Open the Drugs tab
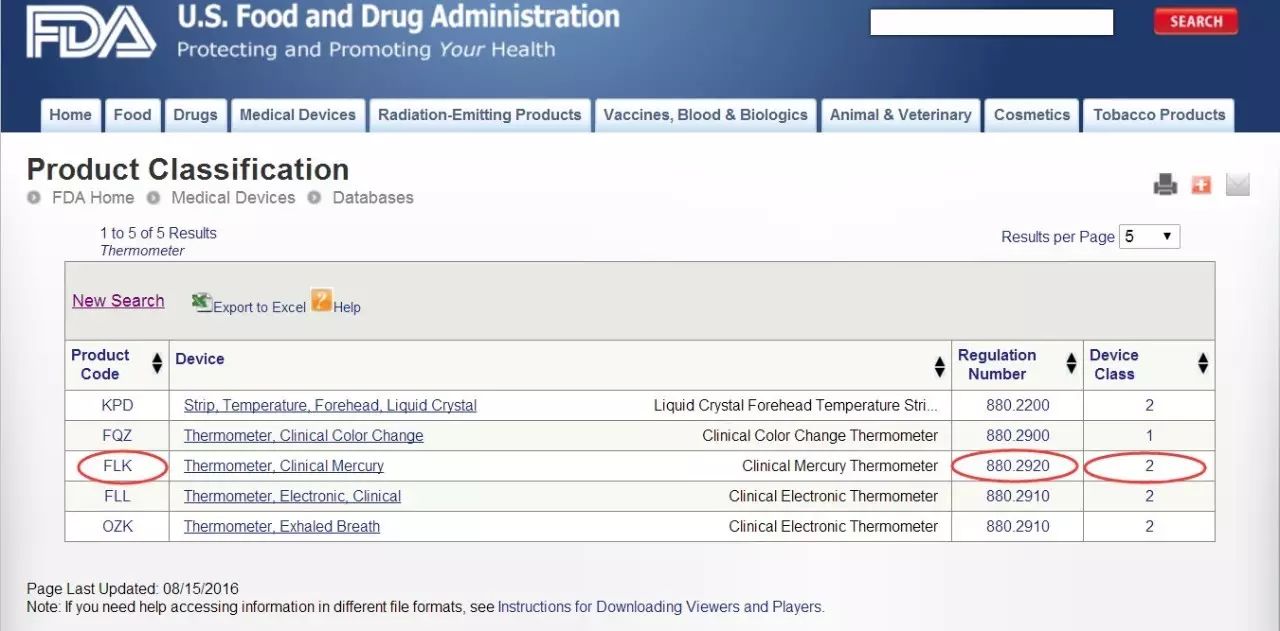Screen dimensions: 1280x631 (195, 115)
